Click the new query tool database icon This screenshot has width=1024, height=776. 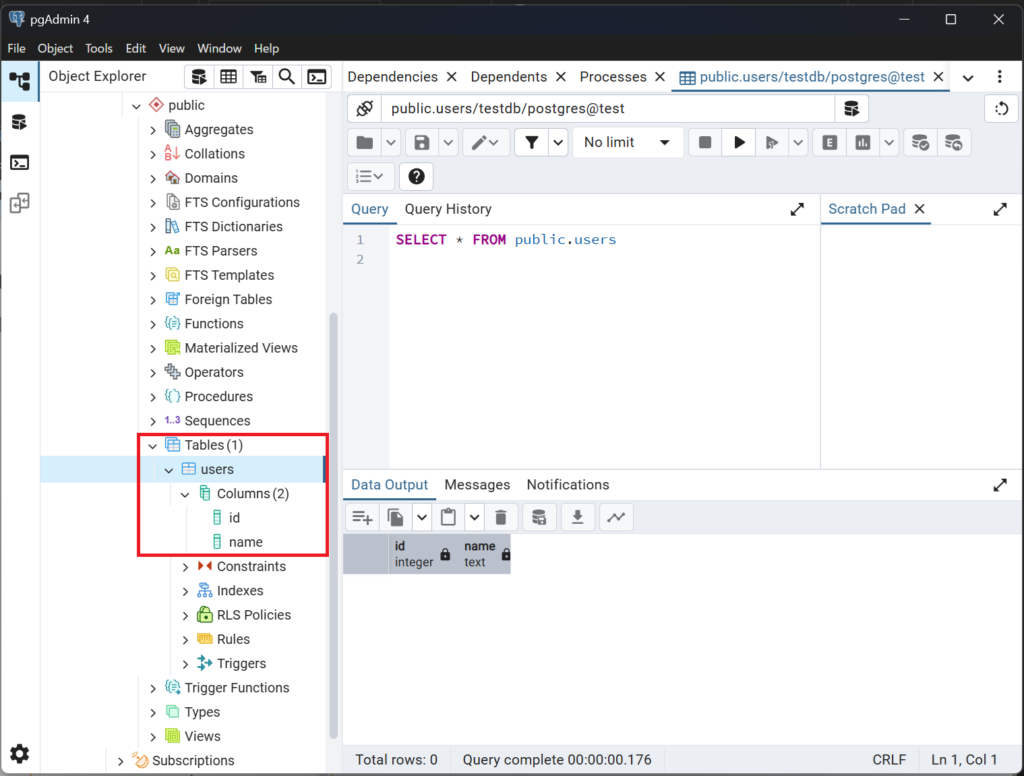(852, 108)
